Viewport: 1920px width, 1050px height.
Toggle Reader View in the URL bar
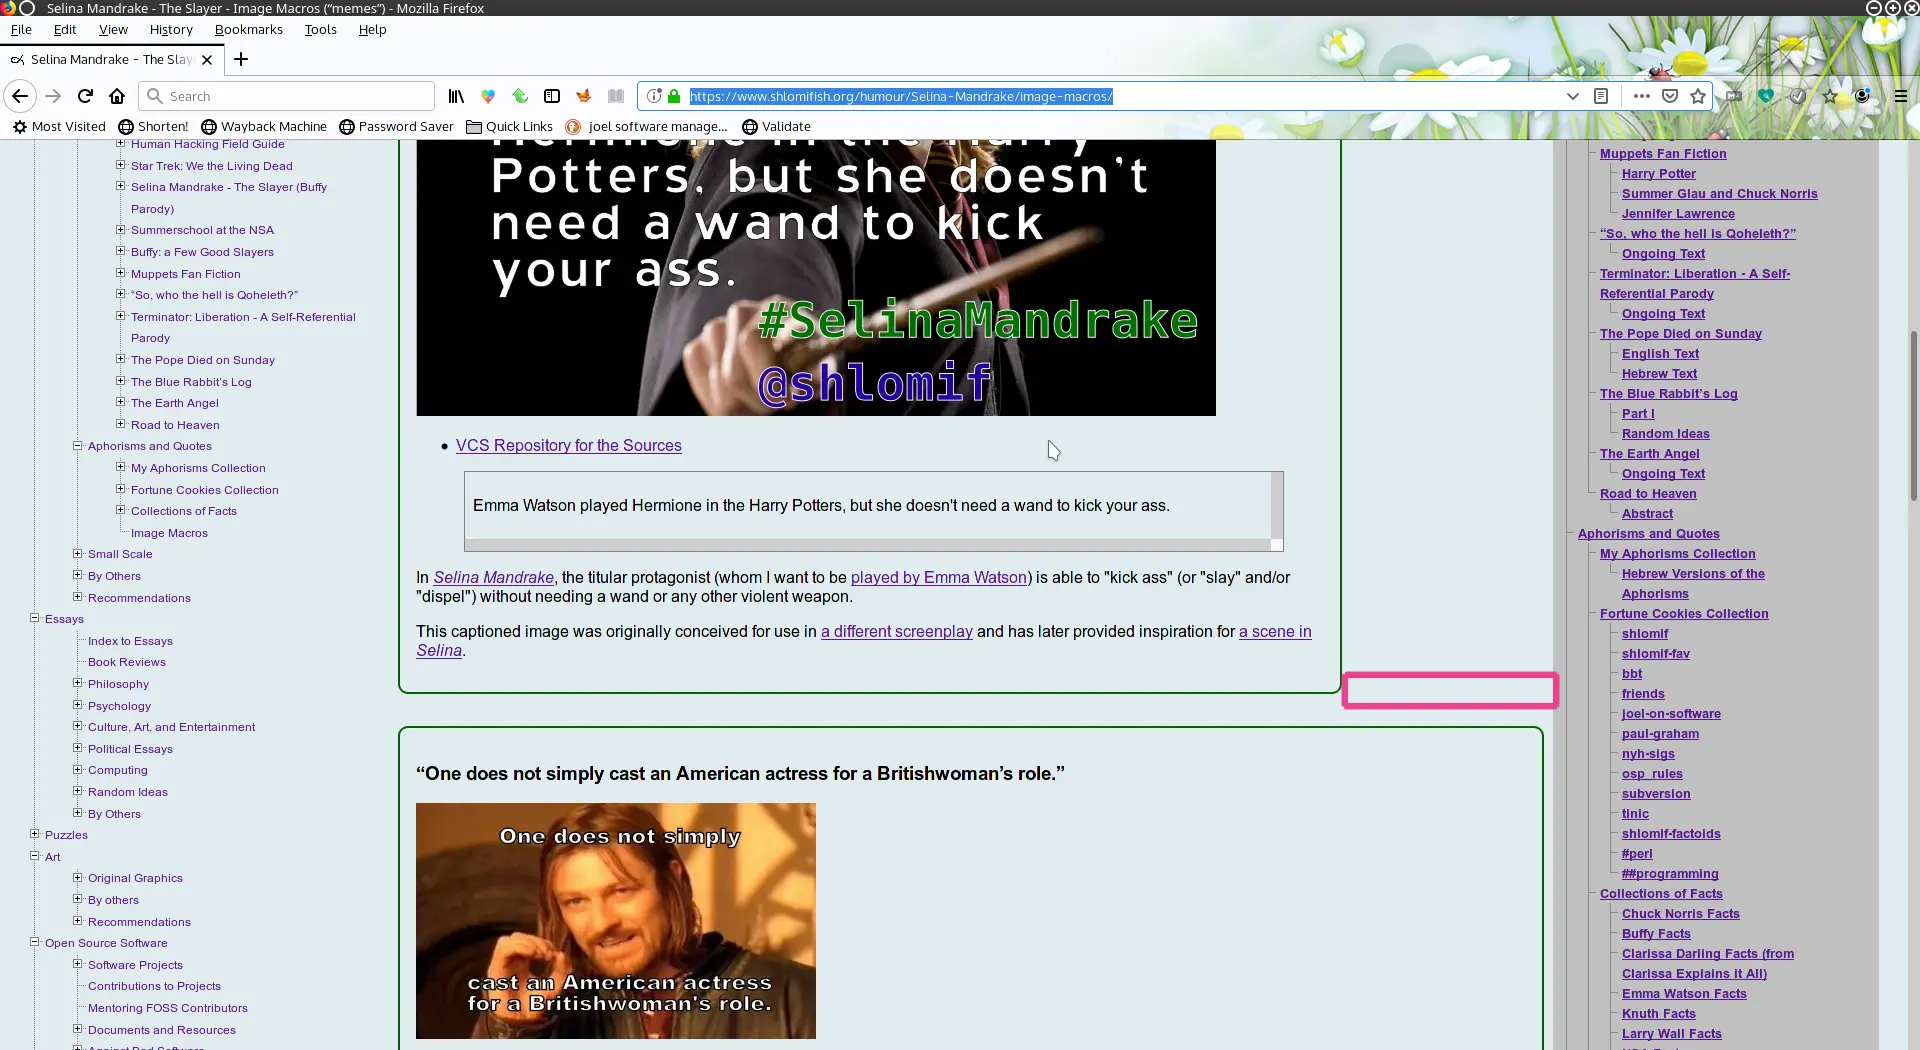click(1601, 96)
